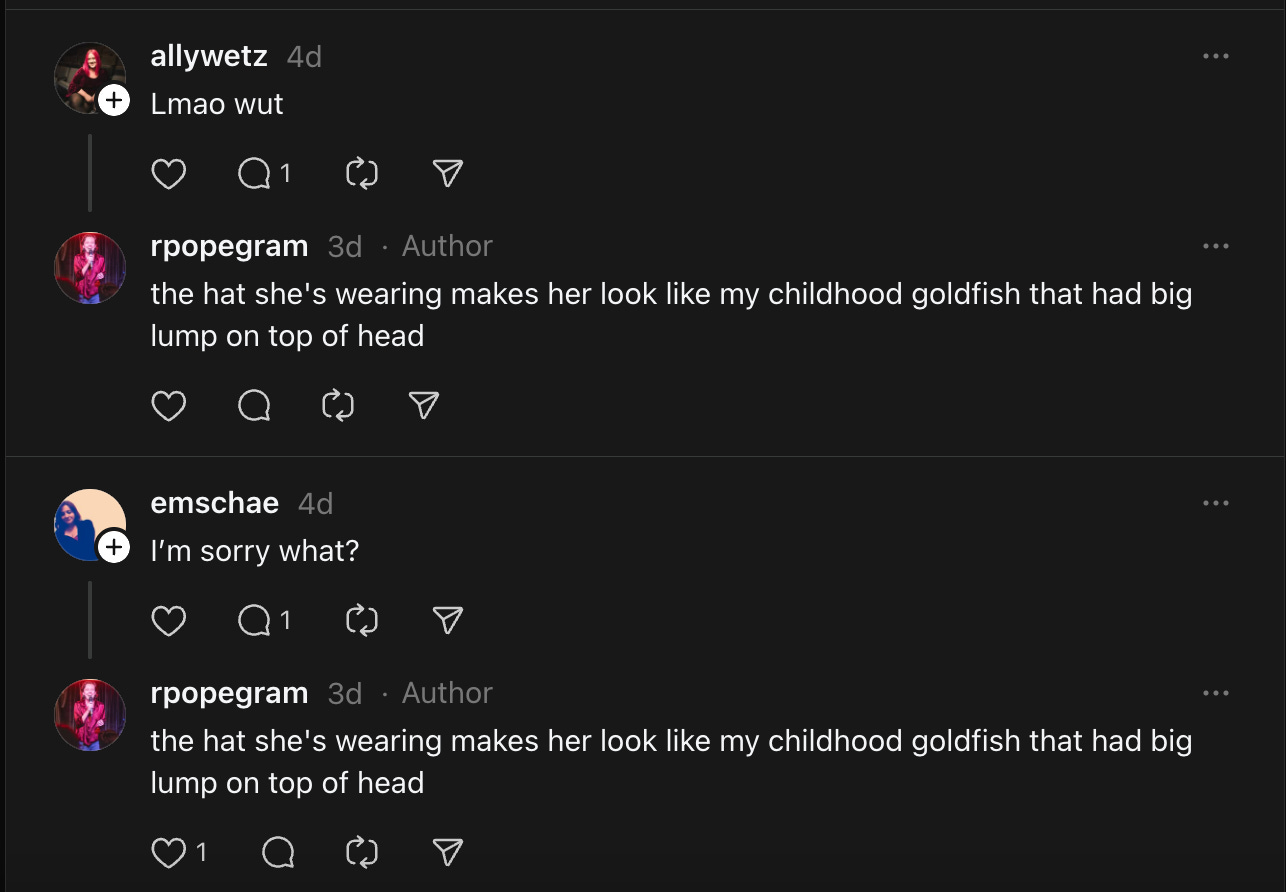This screenshot has width=1286, height=892.
Task: Like allywetz's "Lmao wut" comment
Action: click(x=168, y=175)
